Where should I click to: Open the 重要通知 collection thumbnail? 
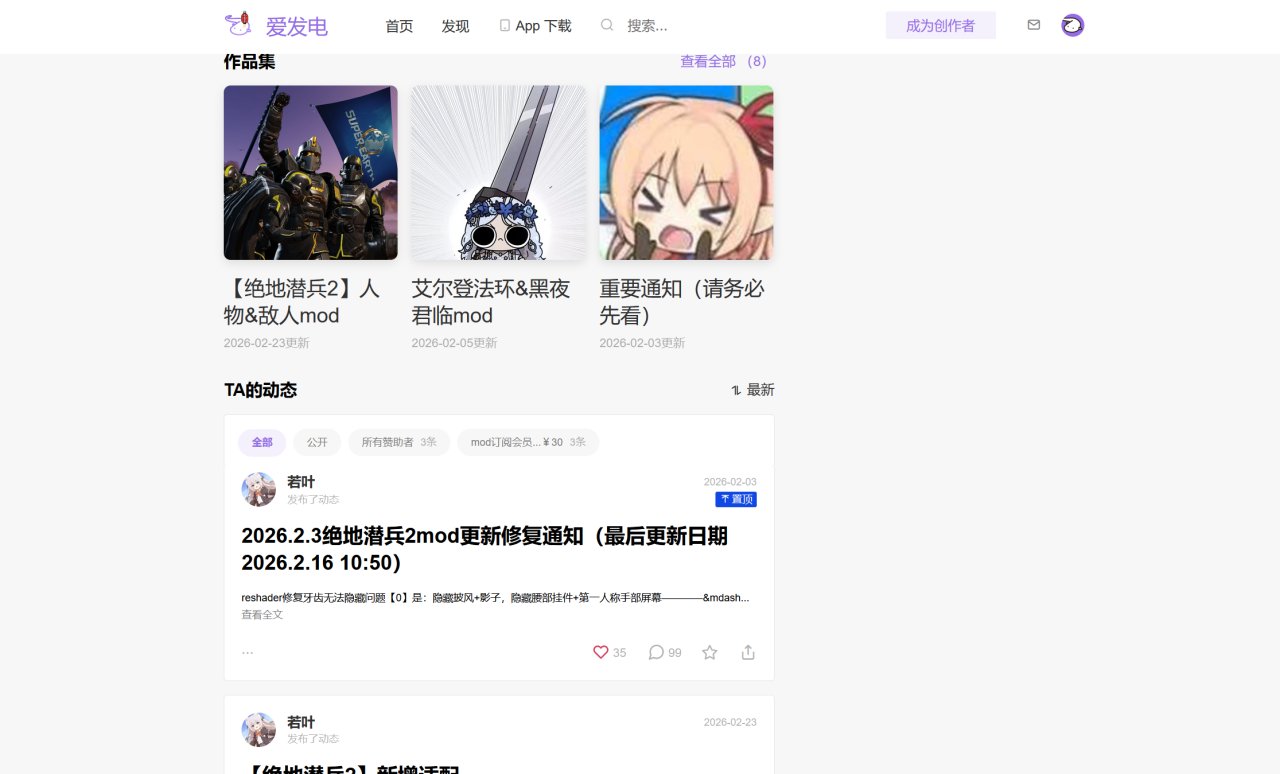click(x=687, y=172)
